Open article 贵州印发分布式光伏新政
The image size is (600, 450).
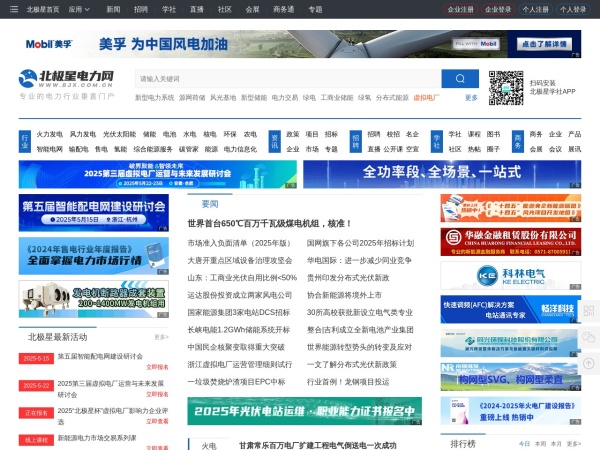tap(348, 277)
